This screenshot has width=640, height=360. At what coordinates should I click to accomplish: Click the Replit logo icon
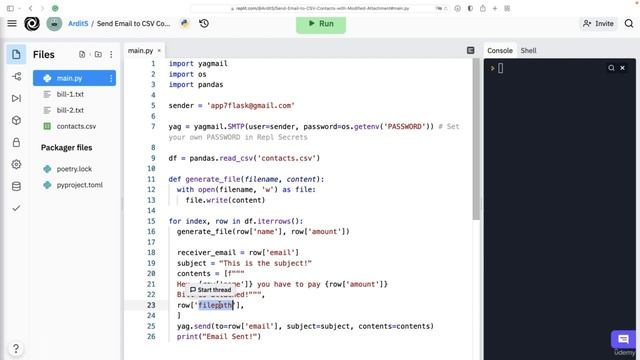pos(32,24)
